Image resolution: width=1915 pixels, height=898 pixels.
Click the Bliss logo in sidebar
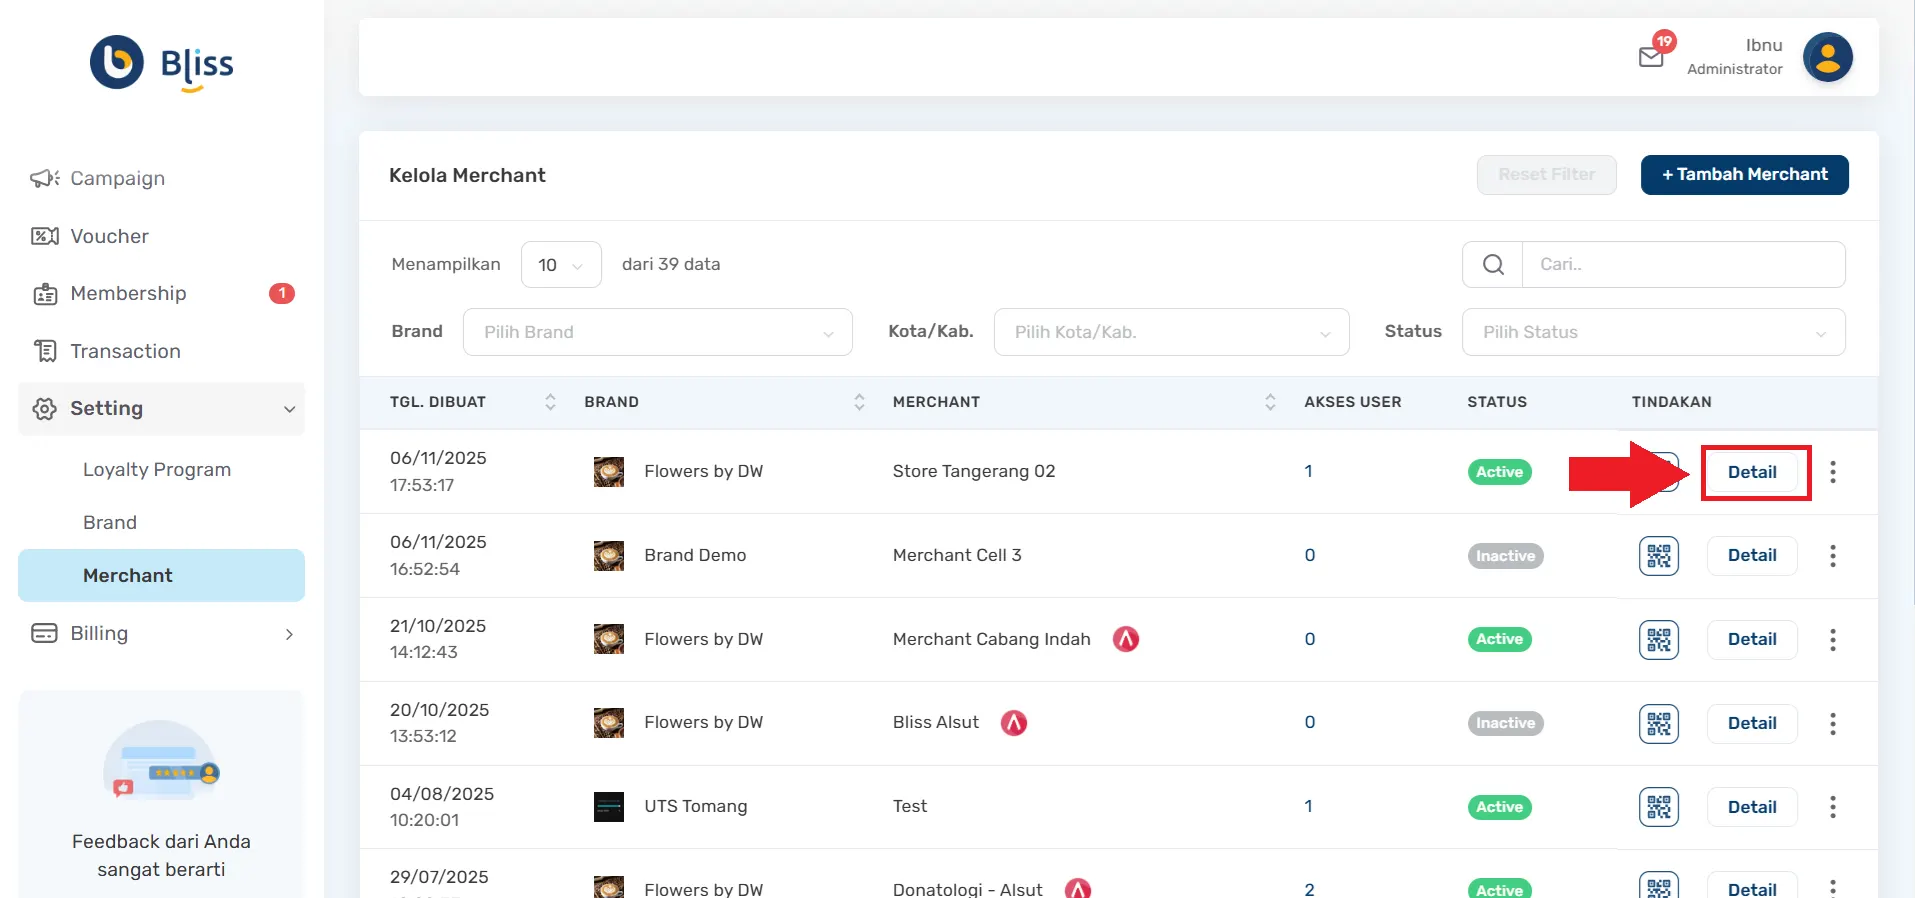162,63
